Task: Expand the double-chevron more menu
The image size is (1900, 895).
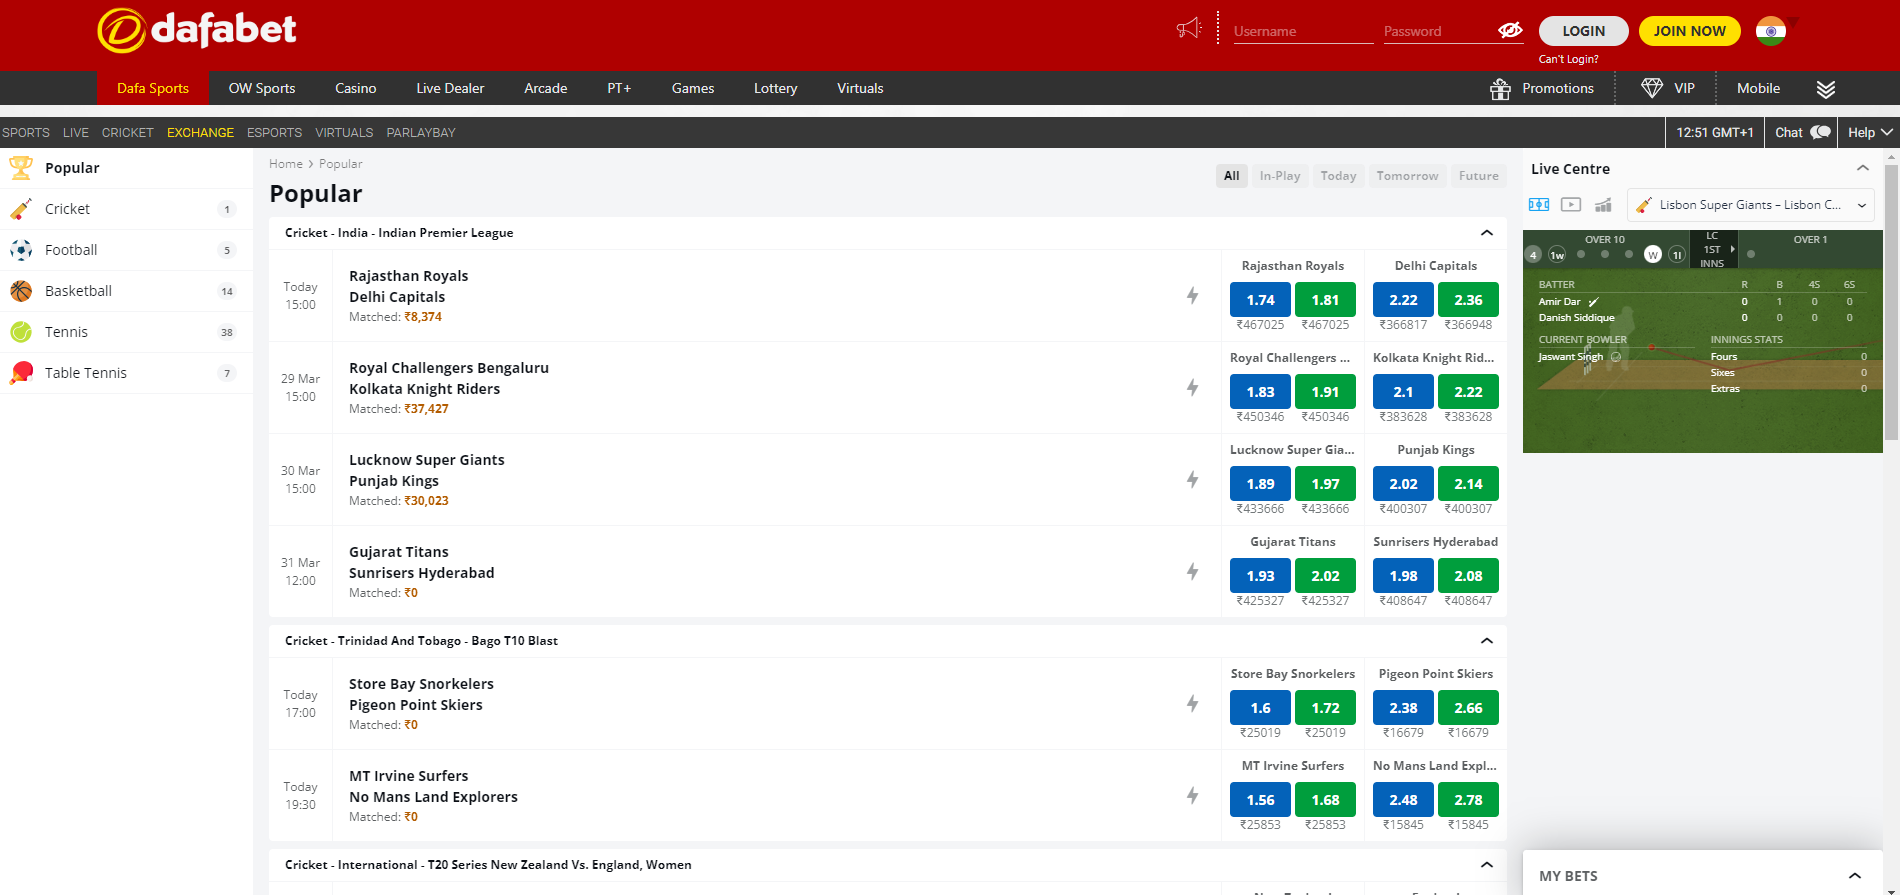Action: click(1826, 89)
